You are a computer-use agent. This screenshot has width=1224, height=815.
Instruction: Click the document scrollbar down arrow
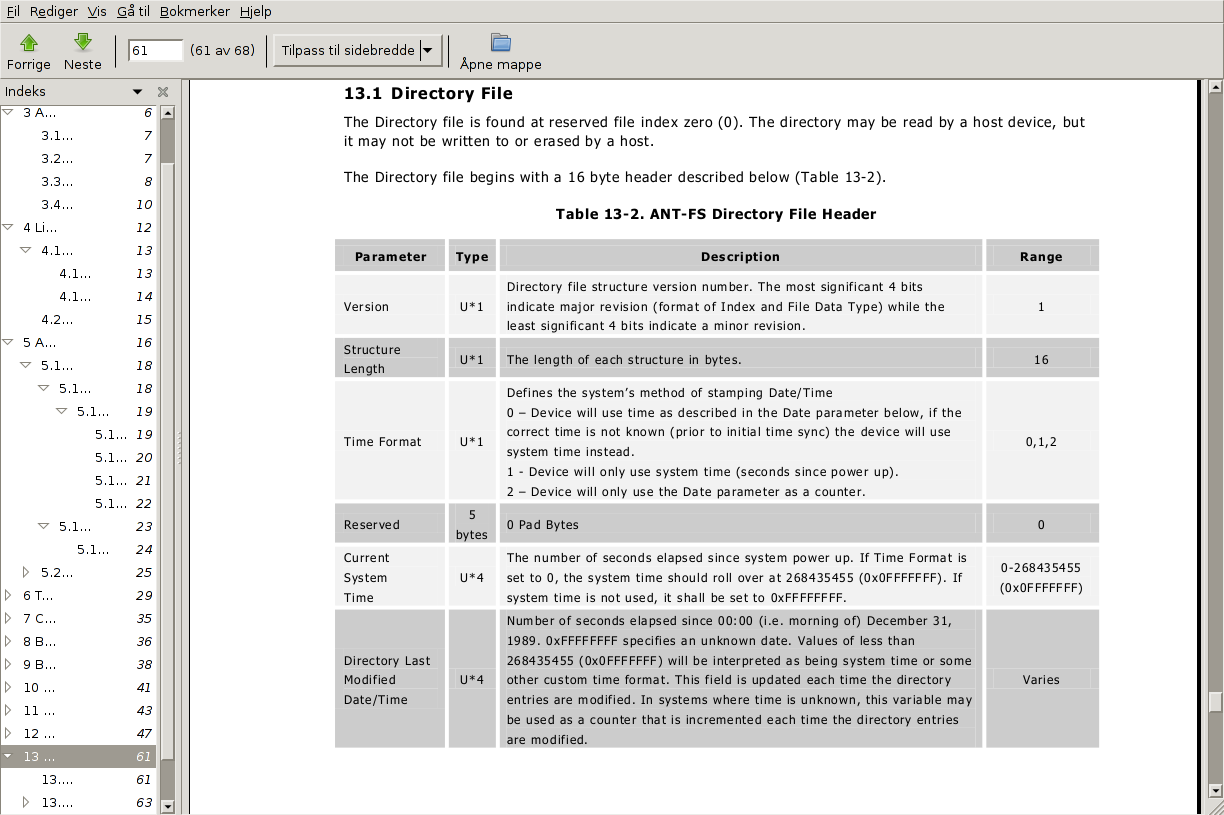click(x=1215, y=790)
